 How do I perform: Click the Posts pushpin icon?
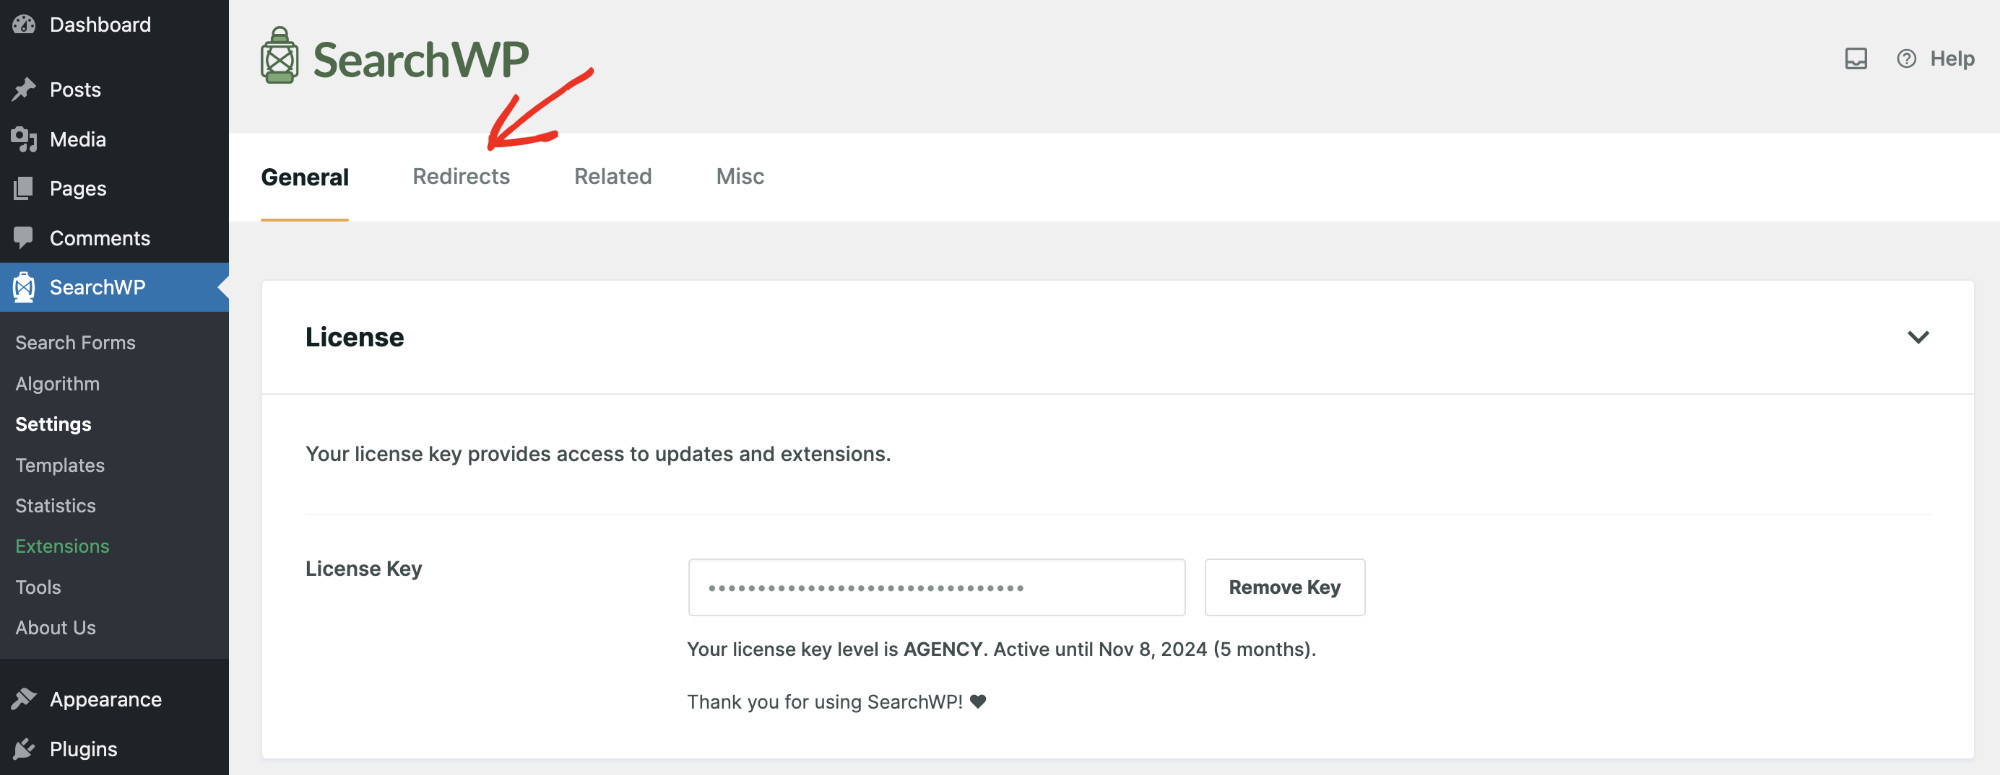click(x=24, y=89)
